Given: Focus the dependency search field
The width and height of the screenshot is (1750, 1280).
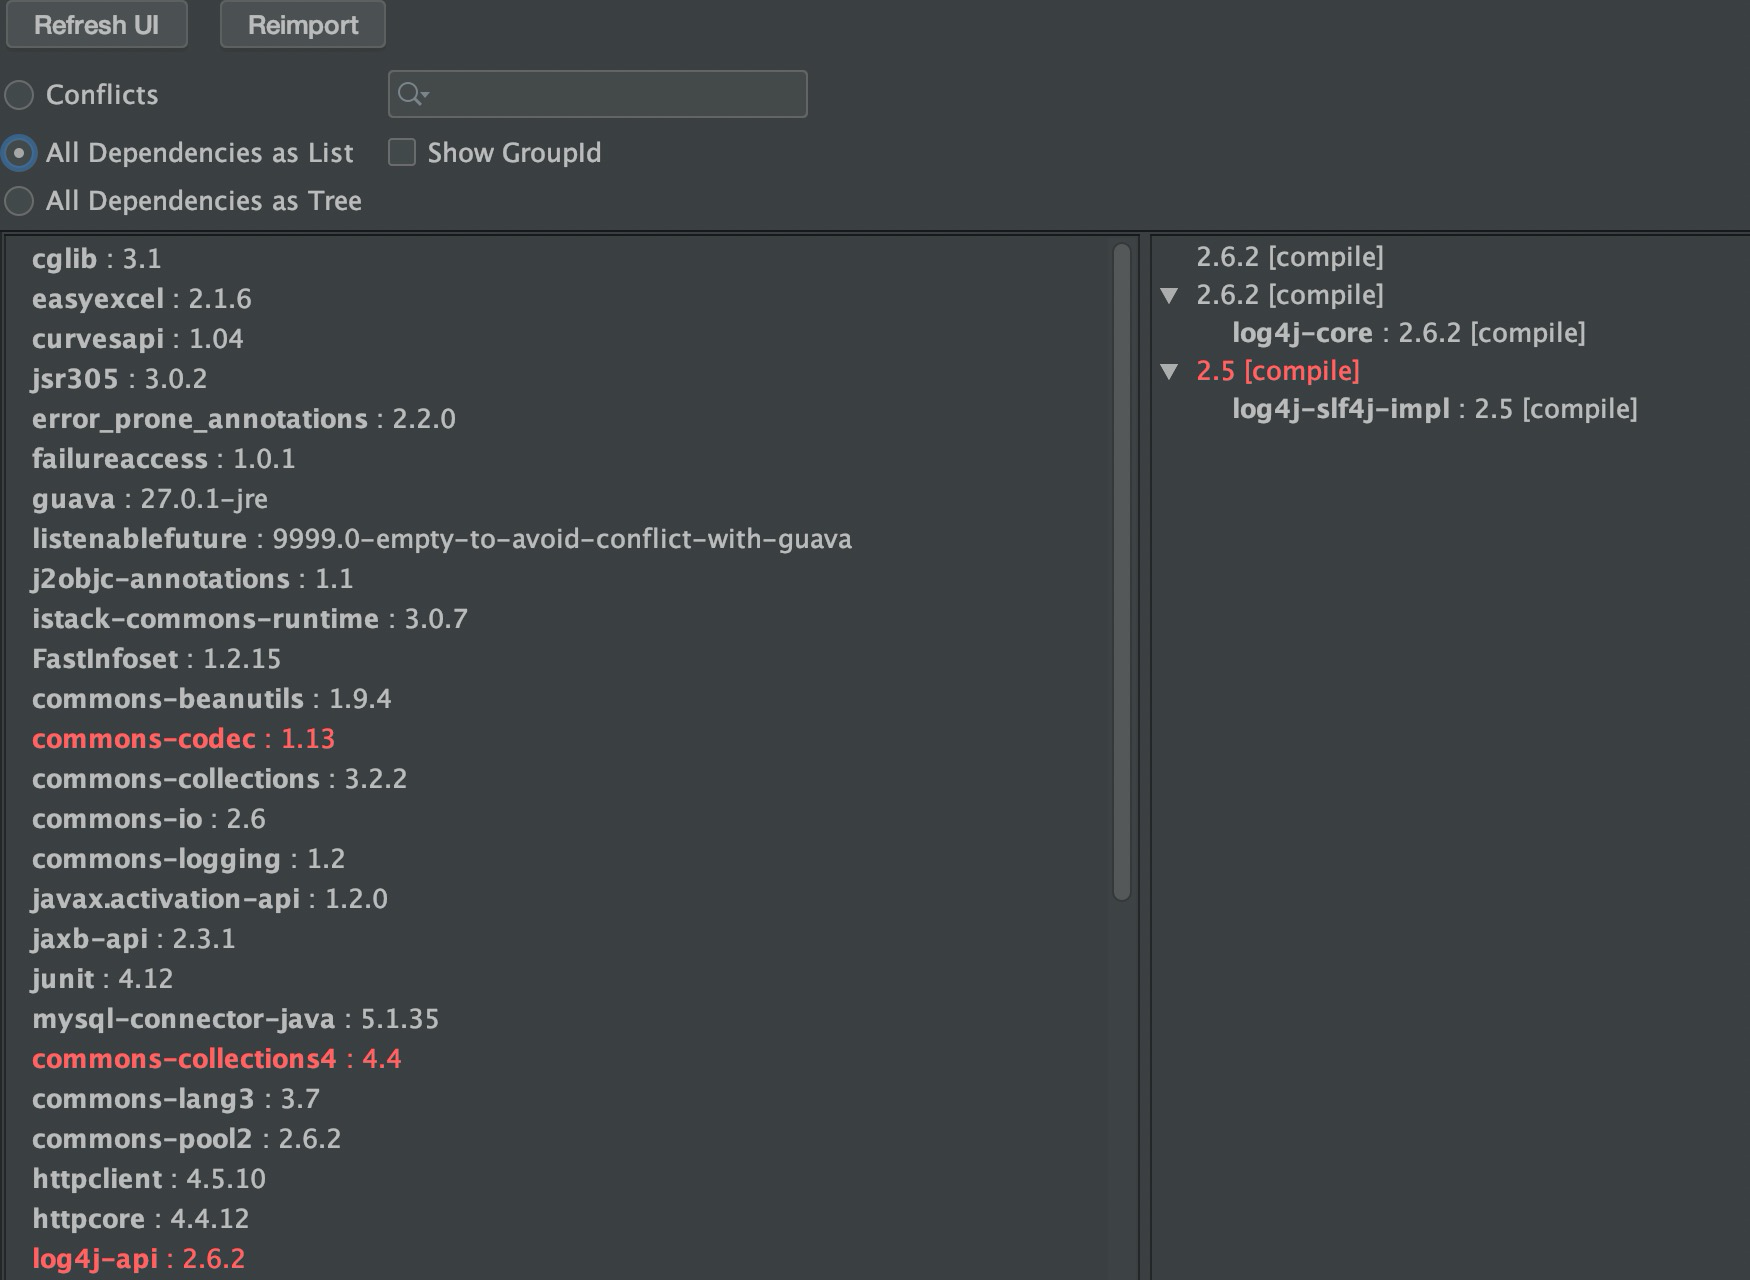Looking at the screenshot, I should (597, 94).
